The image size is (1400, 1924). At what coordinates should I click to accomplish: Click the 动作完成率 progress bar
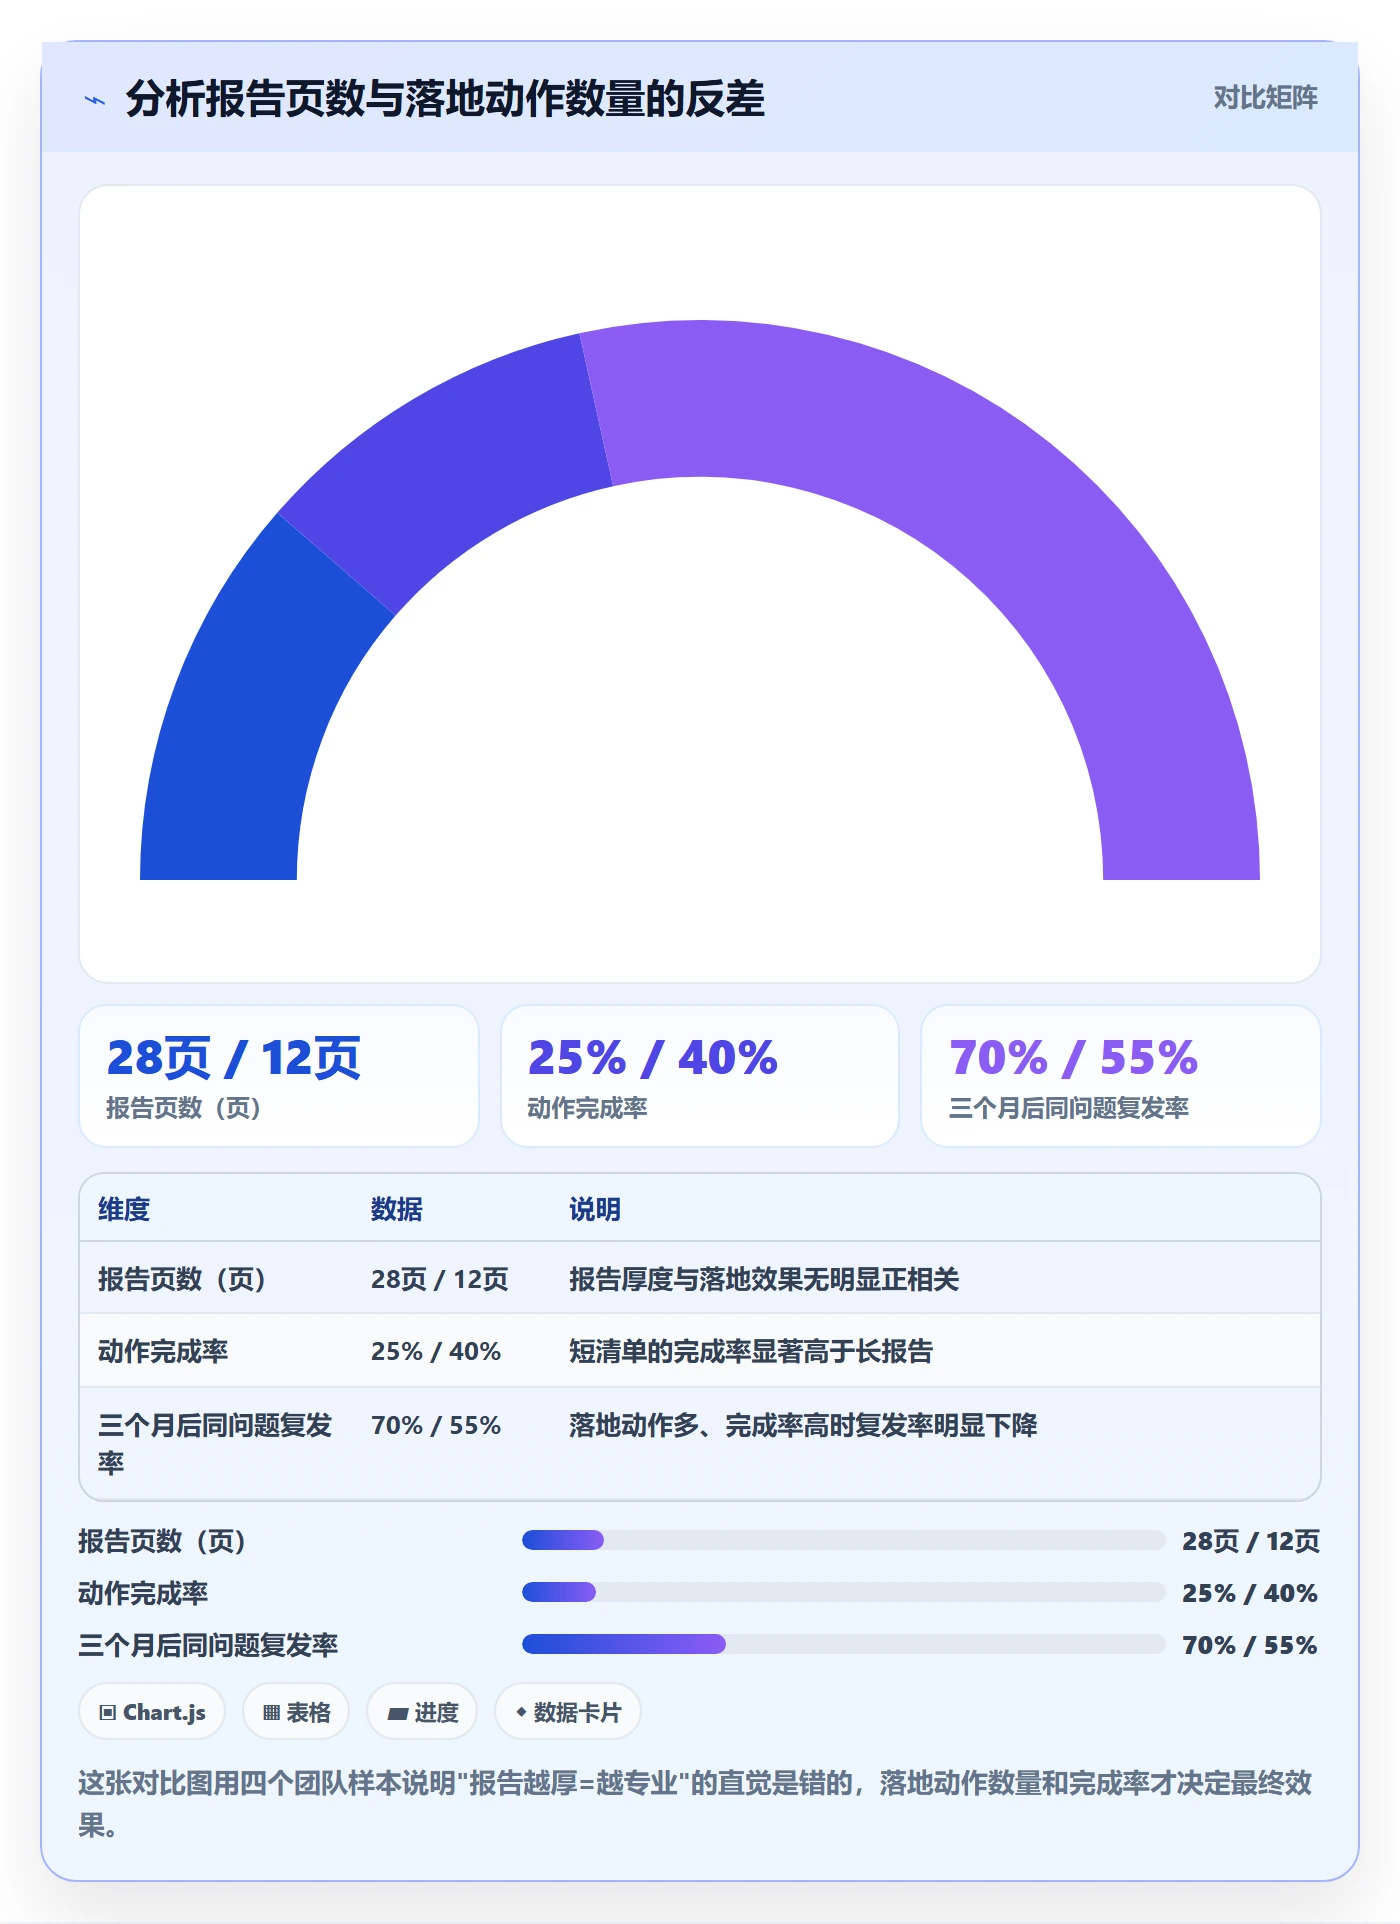844,1592
